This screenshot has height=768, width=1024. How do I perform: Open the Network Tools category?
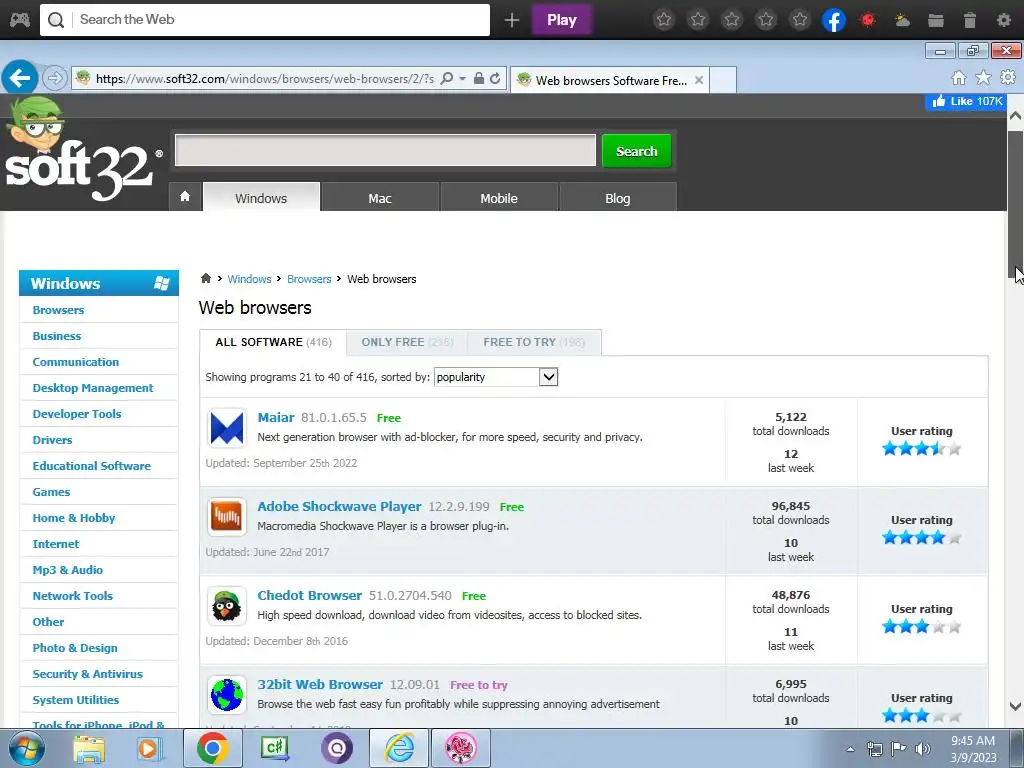point(72,596)
